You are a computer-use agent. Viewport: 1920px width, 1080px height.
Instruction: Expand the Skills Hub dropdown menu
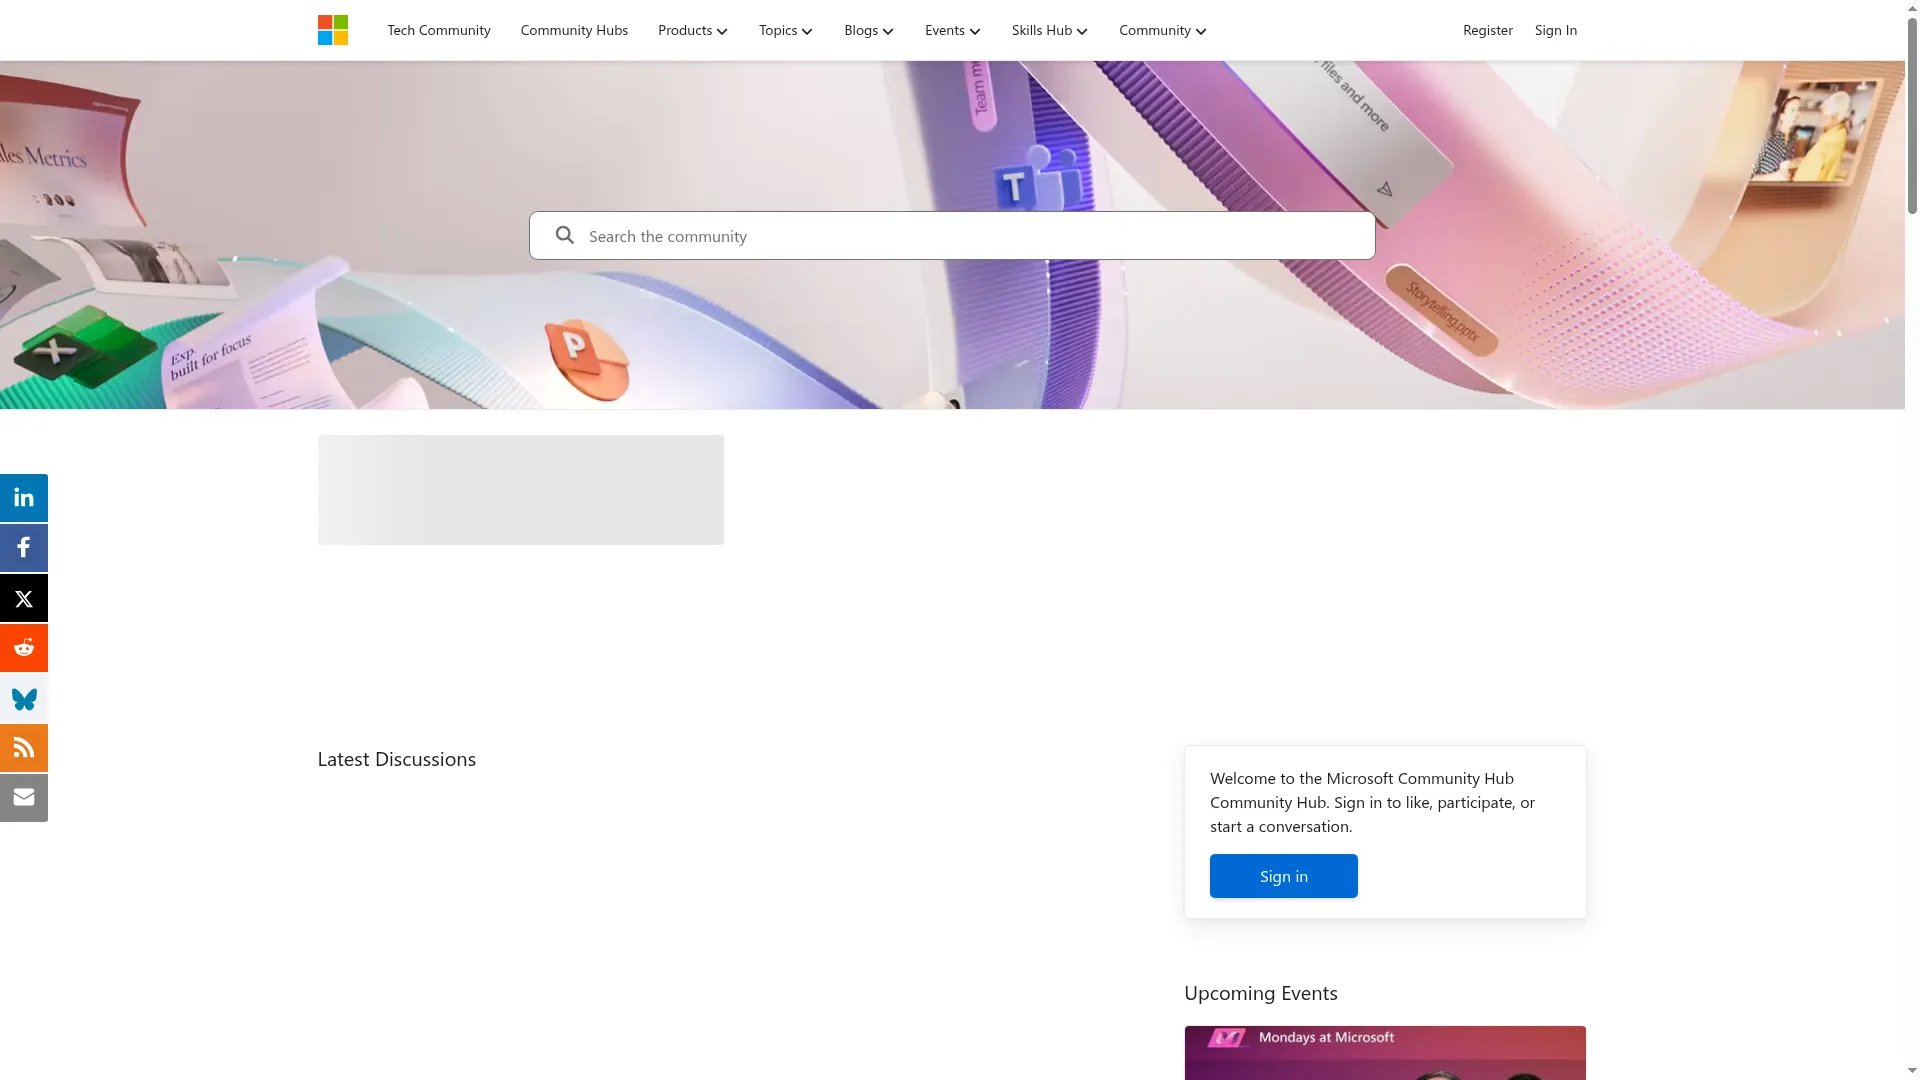point(1050,30)
